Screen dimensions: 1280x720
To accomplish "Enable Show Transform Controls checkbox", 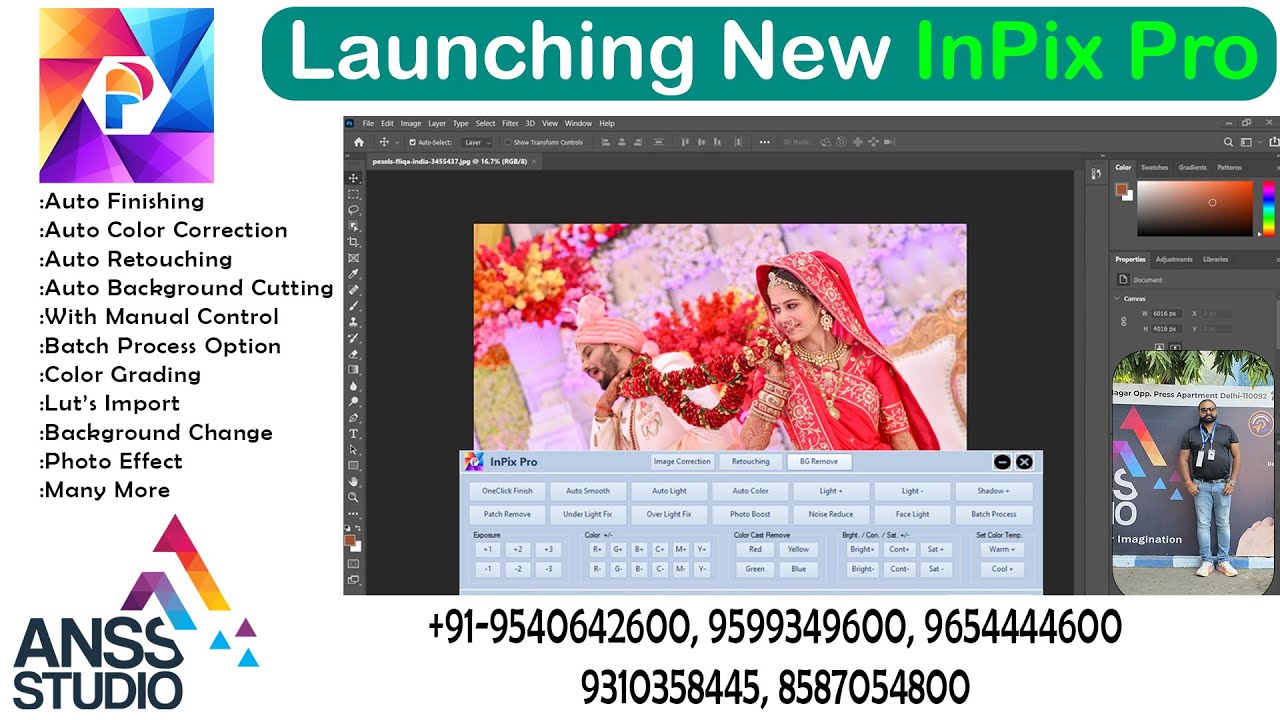I will click(508, 142).
